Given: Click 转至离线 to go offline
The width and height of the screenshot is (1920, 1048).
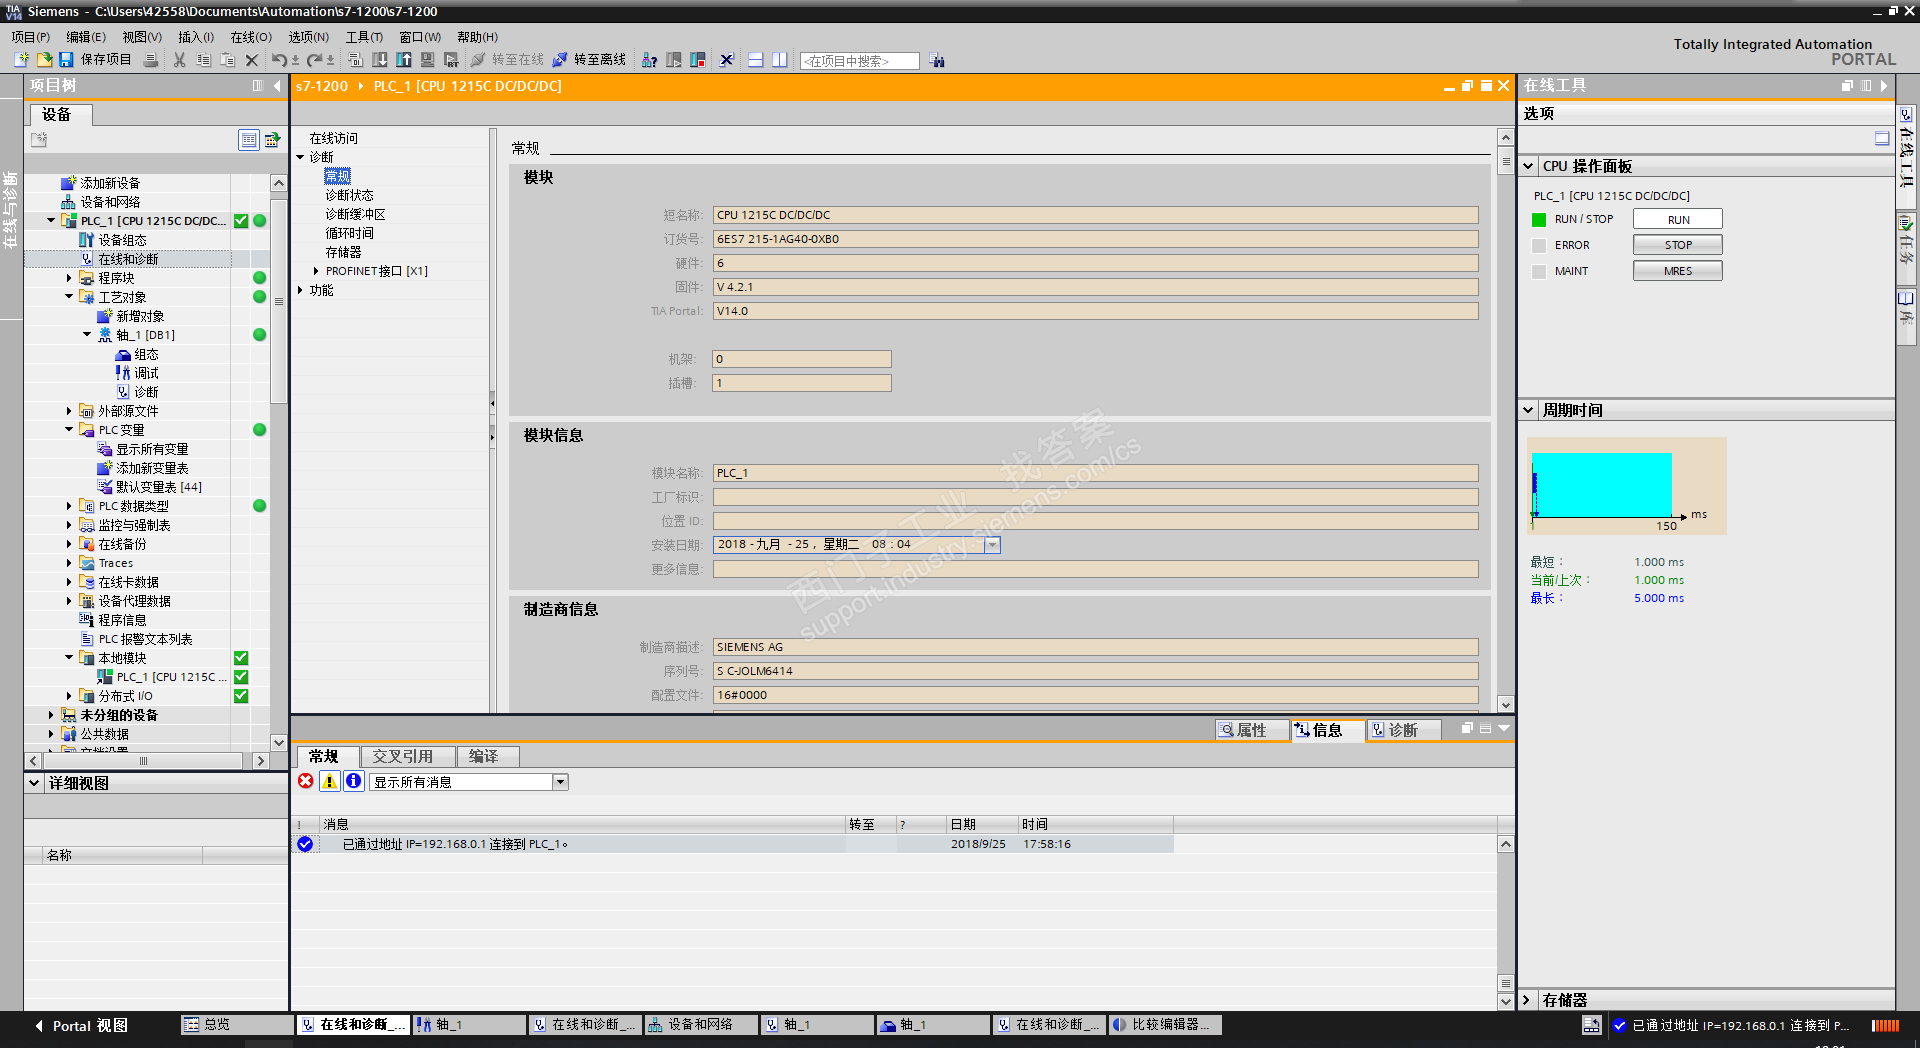Looking at the screenshot, I should coord(589,60).
